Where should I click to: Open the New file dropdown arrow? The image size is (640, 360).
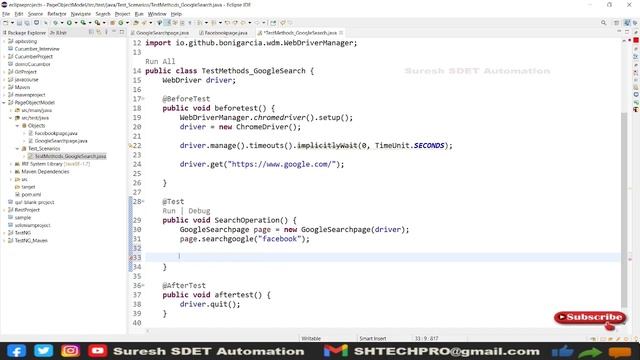12,23
